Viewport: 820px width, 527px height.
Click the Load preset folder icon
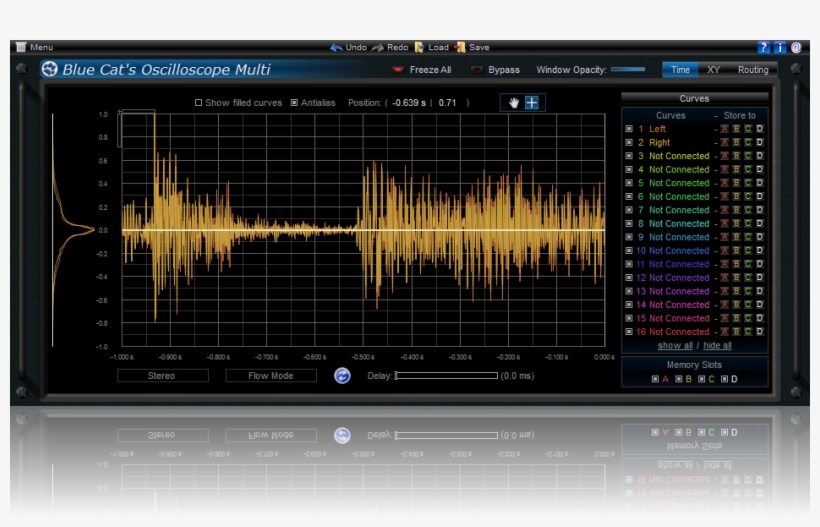point(419,48)
